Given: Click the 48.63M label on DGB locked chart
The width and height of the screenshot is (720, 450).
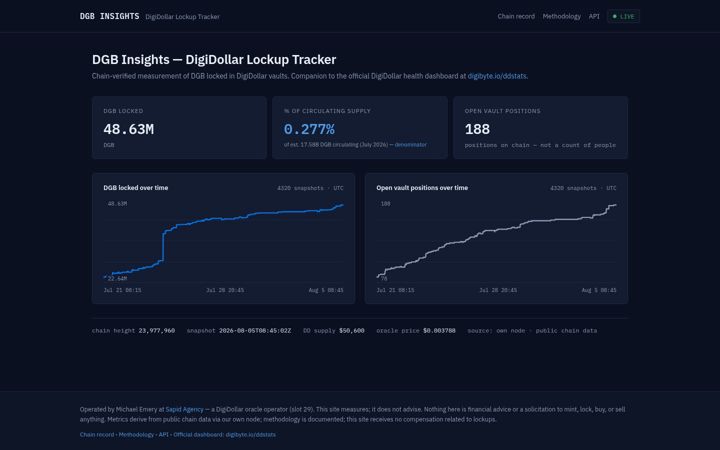Looking at the screenshot, I should (x=117, y=203).
